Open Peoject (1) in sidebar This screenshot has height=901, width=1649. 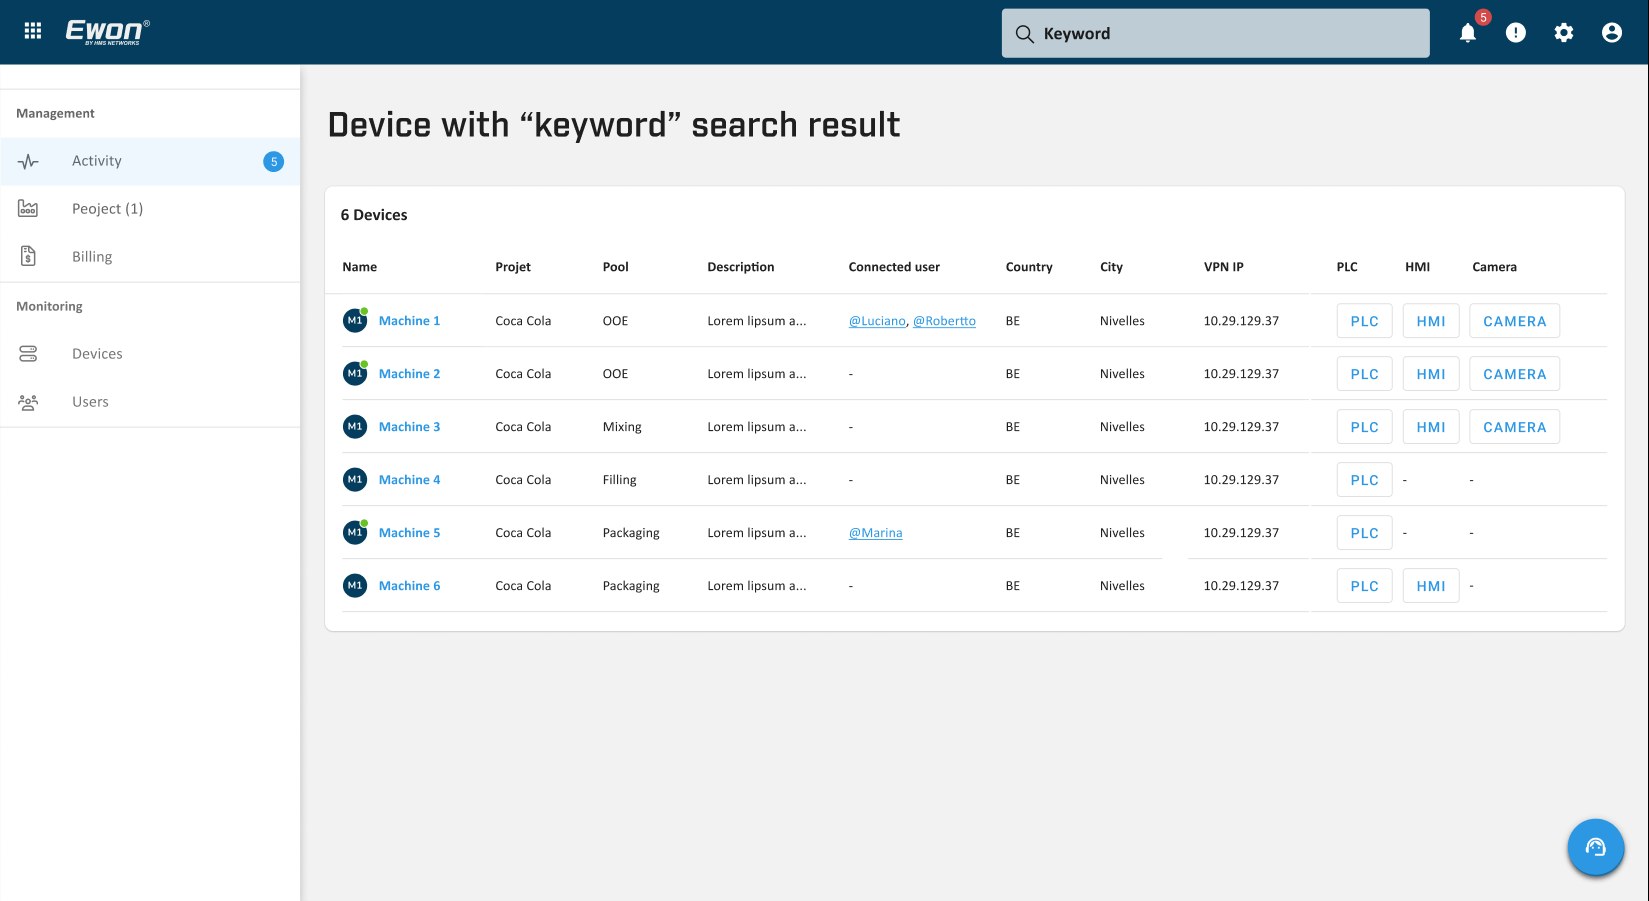click(150, 209)
